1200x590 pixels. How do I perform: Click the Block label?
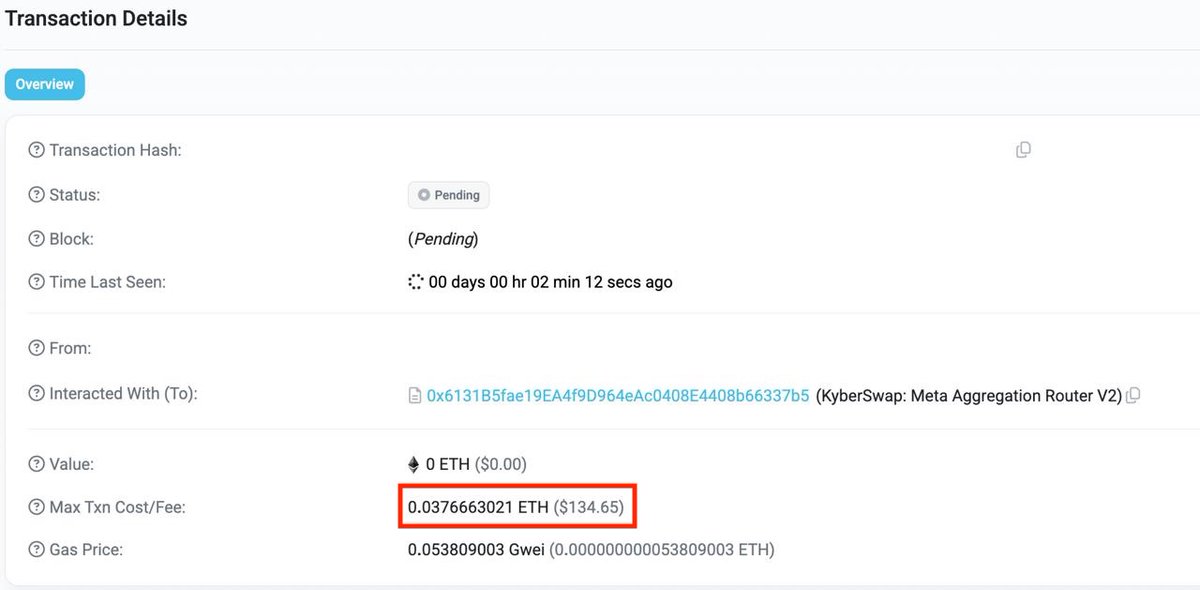(x=71, y=240)
